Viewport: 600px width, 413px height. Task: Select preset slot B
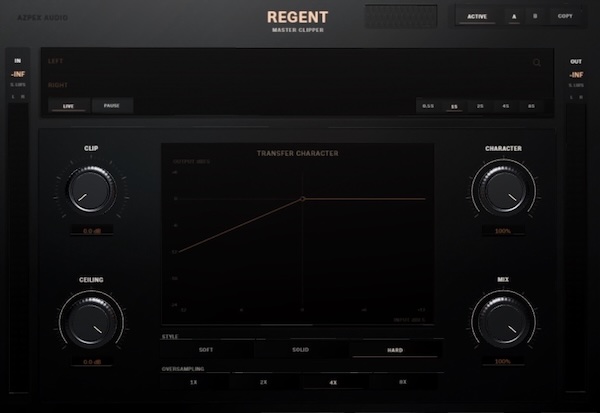[x=535, y=16]
